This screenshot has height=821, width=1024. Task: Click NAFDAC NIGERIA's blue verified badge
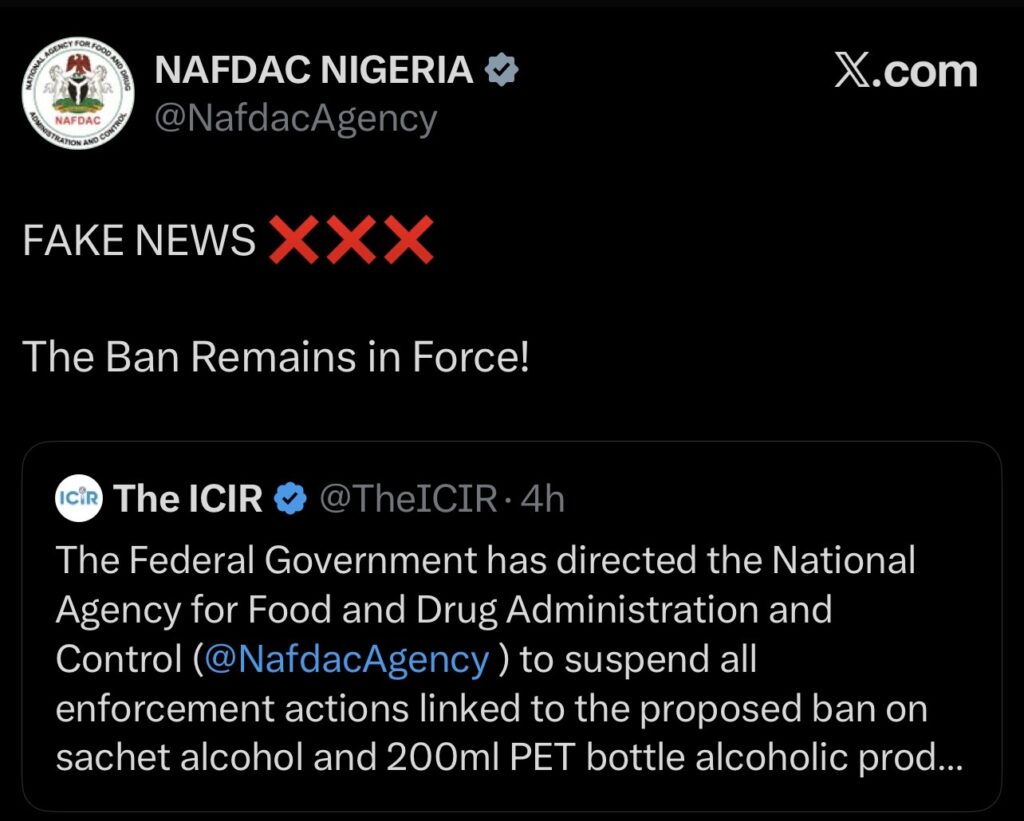click(500, 70)
